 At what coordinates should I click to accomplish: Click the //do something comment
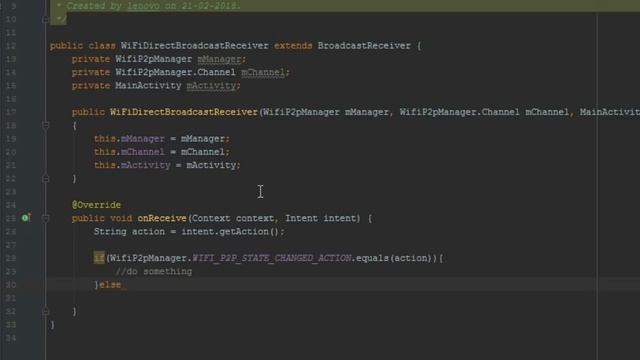tap(153, 271)
